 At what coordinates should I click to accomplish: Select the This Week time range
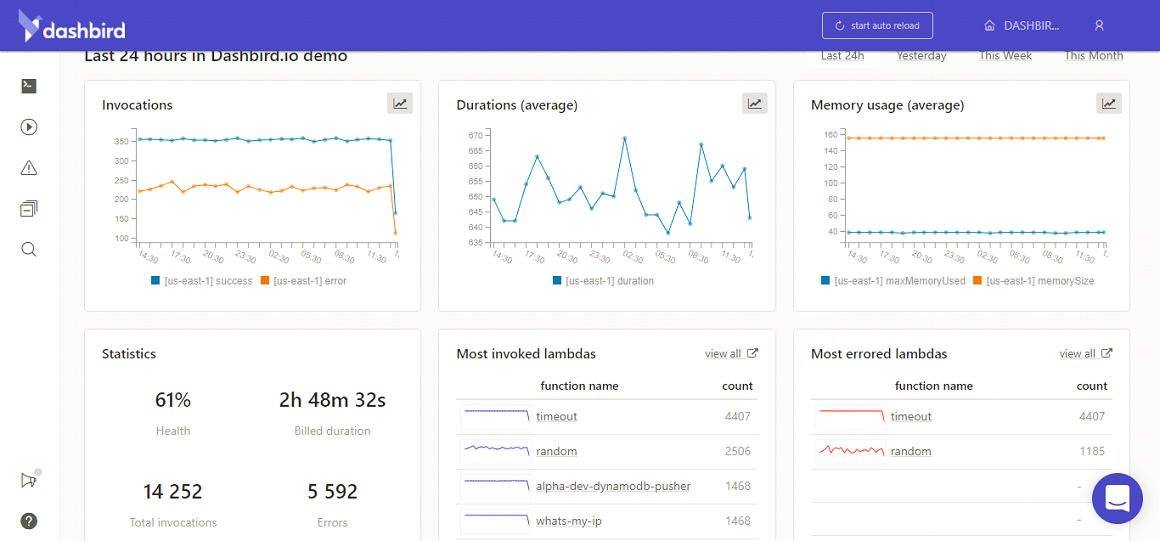[1005, 56]
